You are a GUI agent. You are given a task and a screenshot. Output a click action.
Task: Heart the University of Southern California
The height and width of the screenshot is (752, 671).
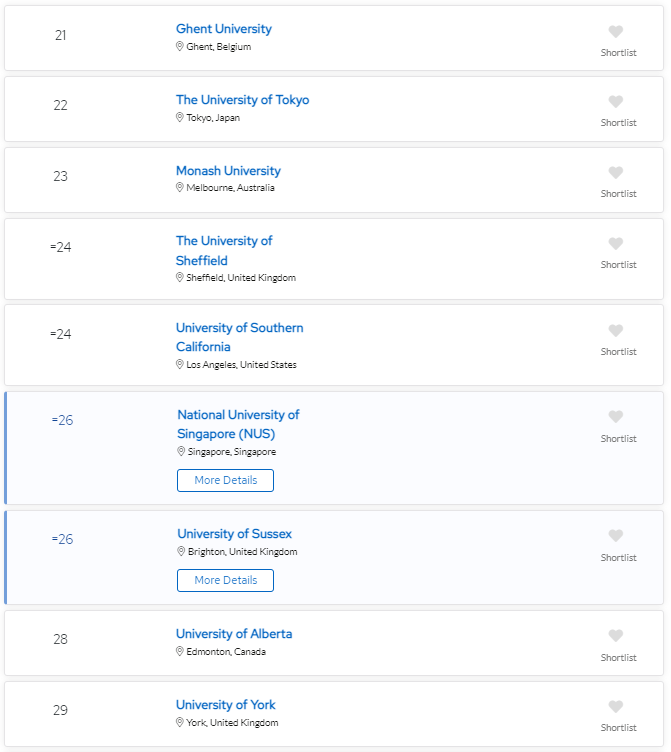(615, 330)
